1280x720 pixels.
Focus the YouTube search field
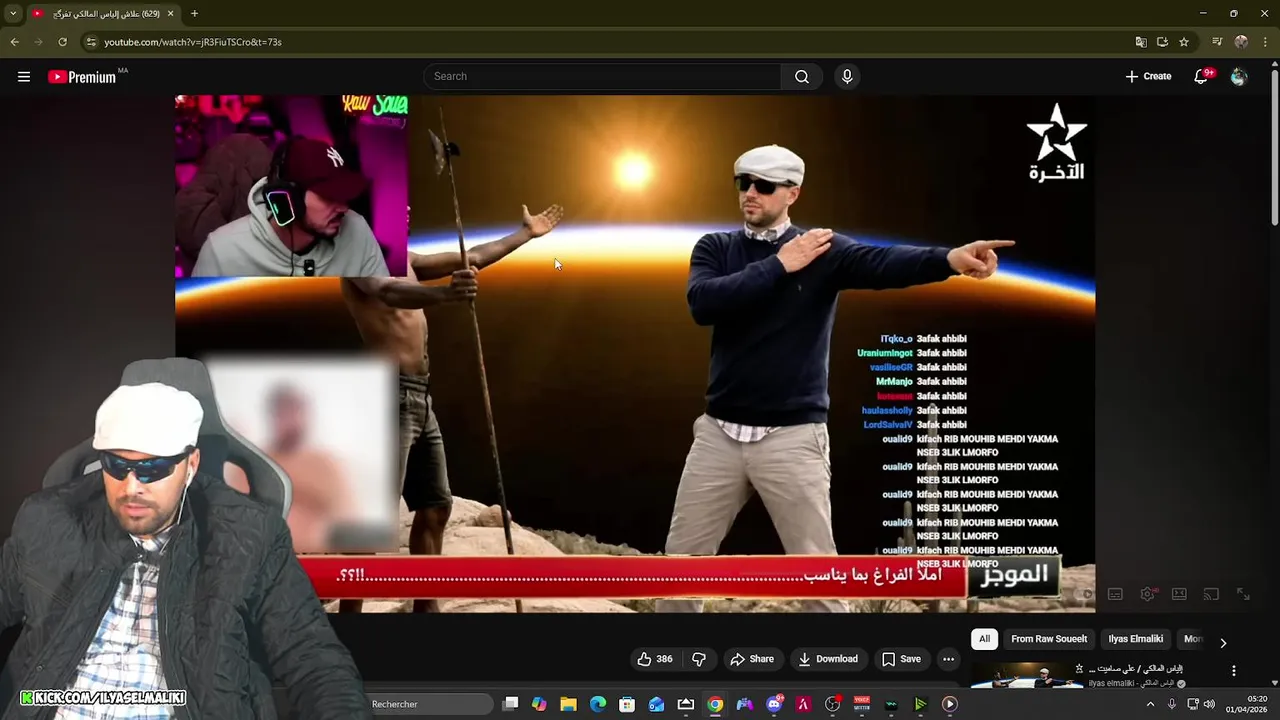tap(603, 76)
